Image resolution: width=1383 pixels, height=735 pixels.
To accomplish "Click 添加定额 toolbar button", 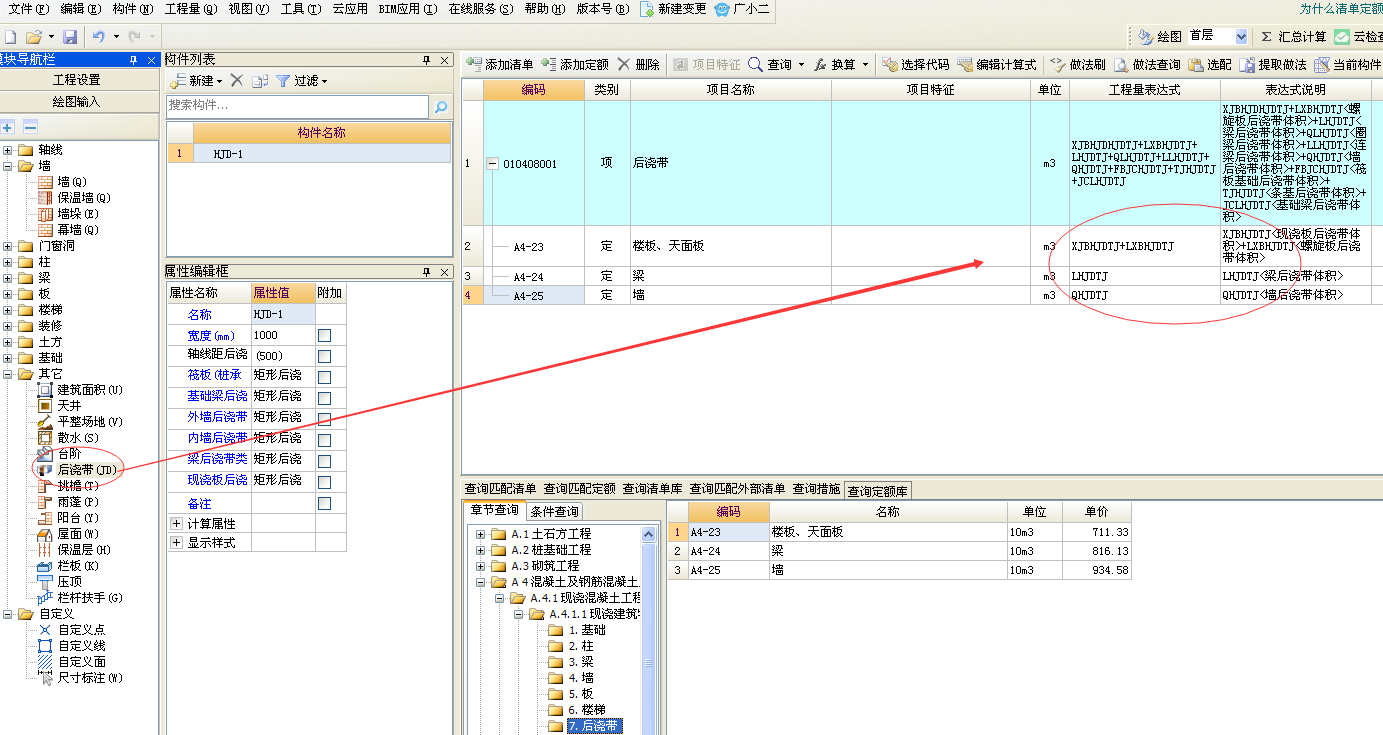I will click(x=575, y=65).
